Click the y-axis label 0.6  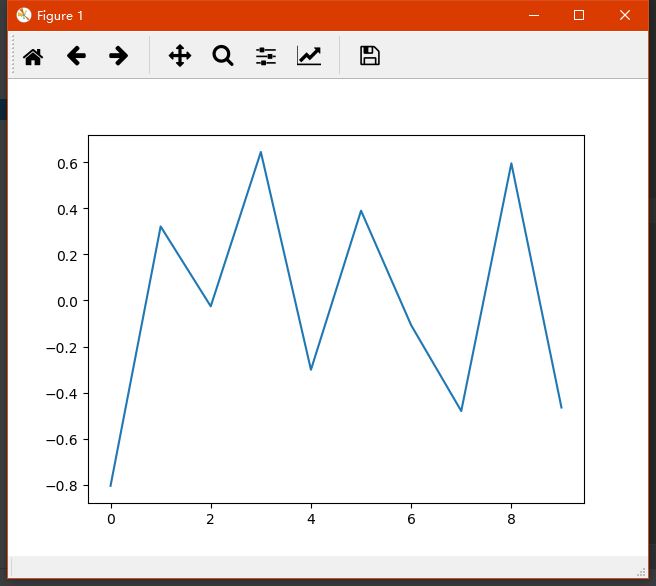(67, 164)
